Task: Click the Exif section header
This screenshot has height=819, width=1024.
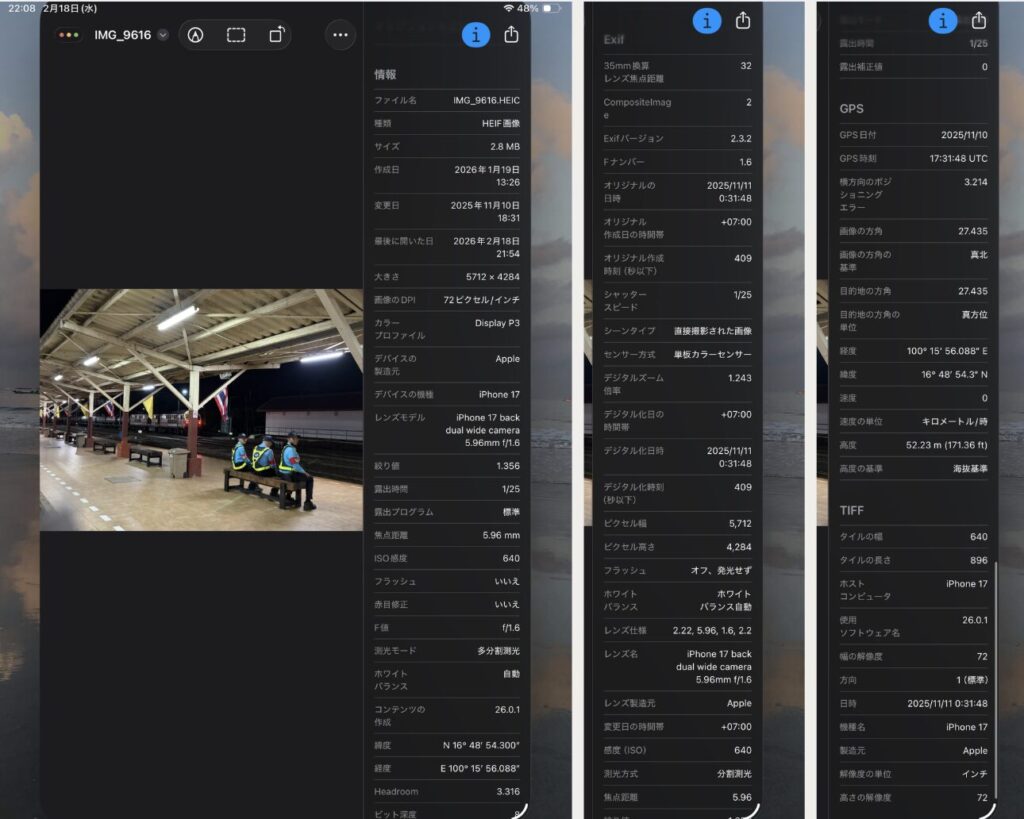Action: (x=614, y=40)
